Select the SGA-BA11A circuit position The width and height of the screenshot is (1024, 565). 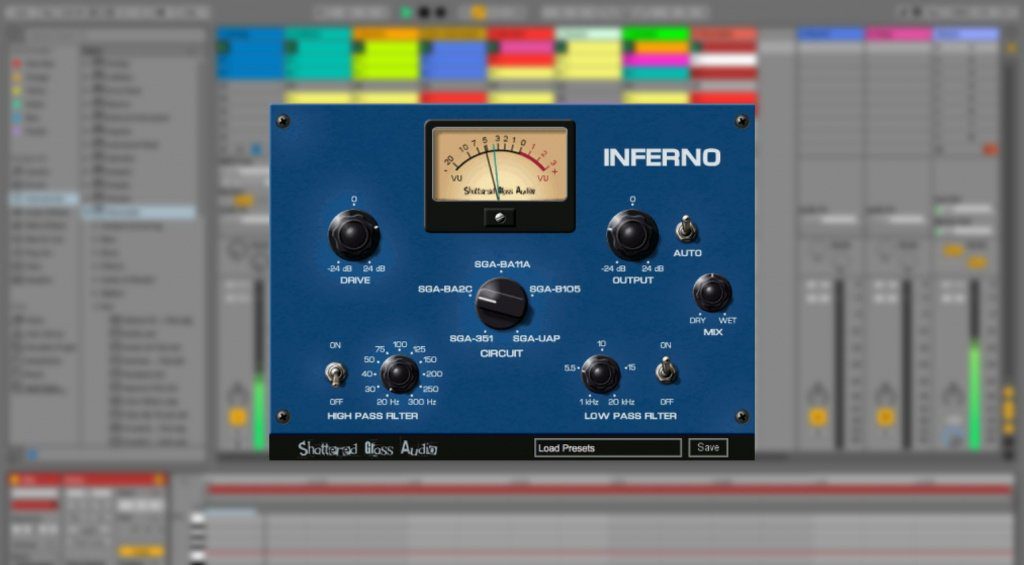(x=502, y=265)
